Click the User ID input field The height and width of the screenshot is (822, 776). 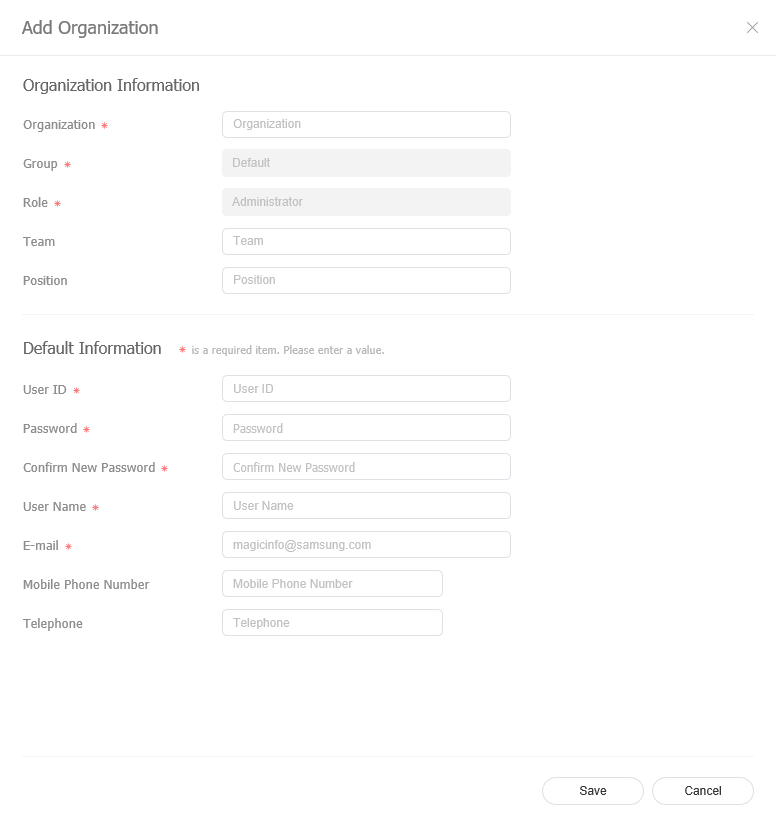[365, 388]
